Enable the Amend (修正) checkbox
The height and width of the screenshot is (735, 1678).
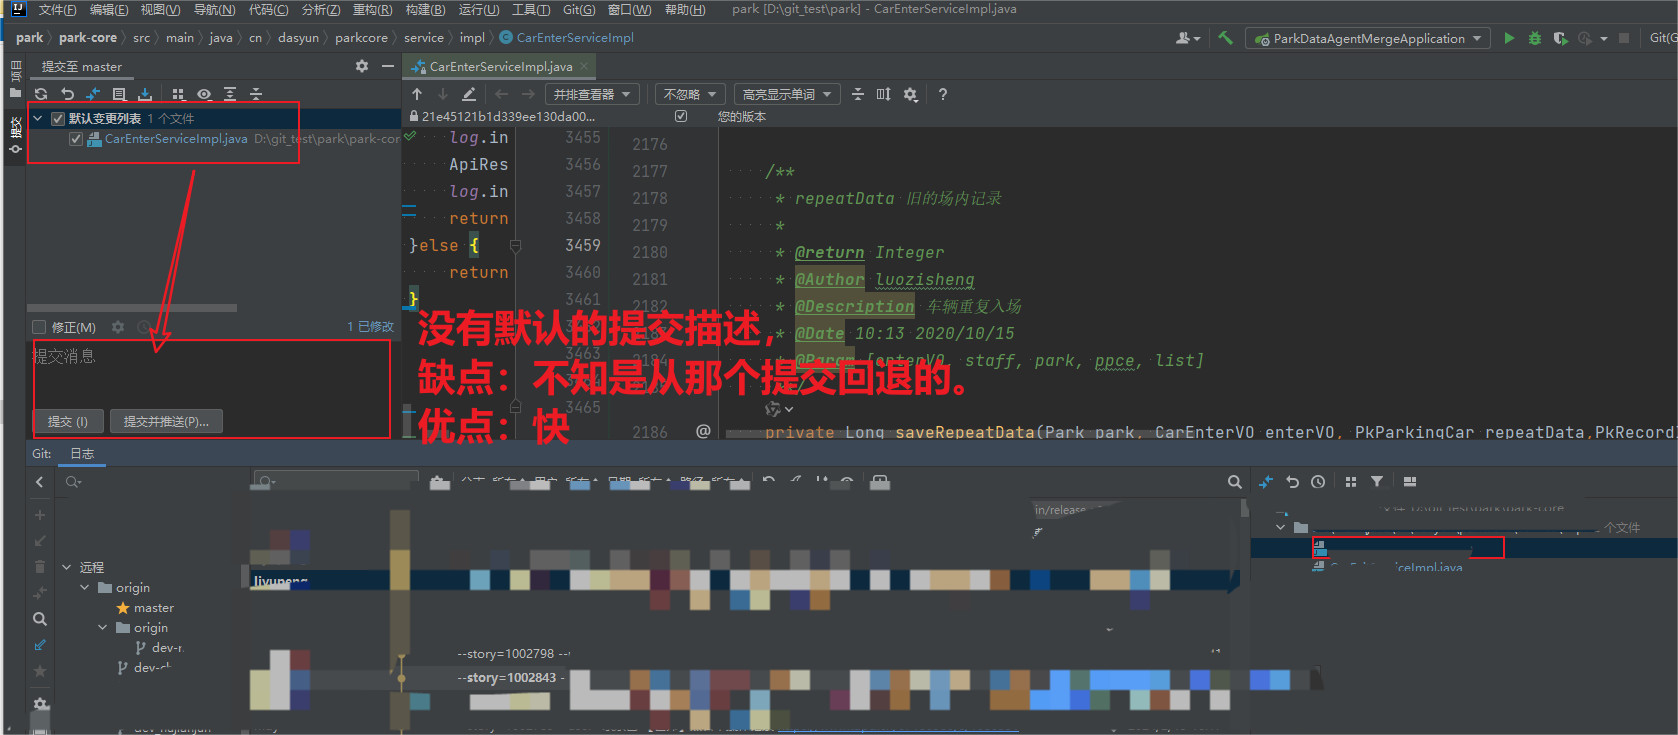click(x=39, y=327)
